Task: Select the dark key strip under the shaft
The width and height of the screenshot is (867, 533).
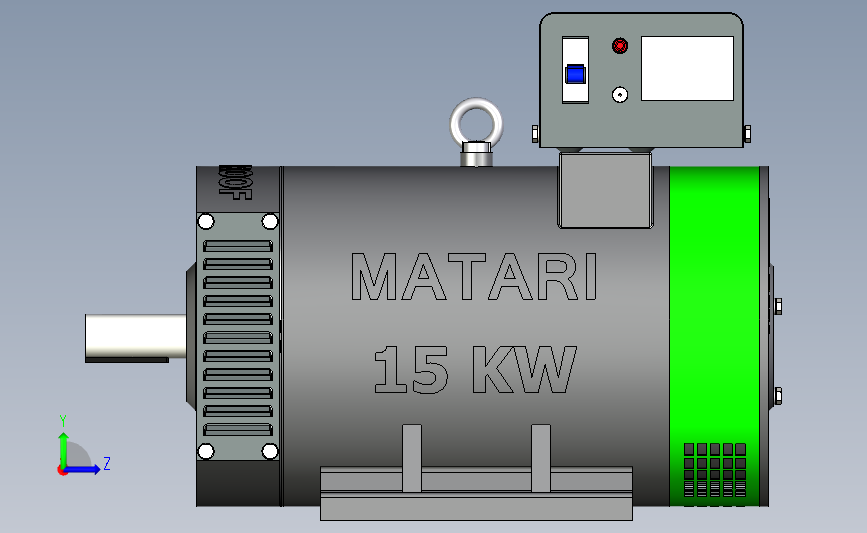Action: pos(127,360)
